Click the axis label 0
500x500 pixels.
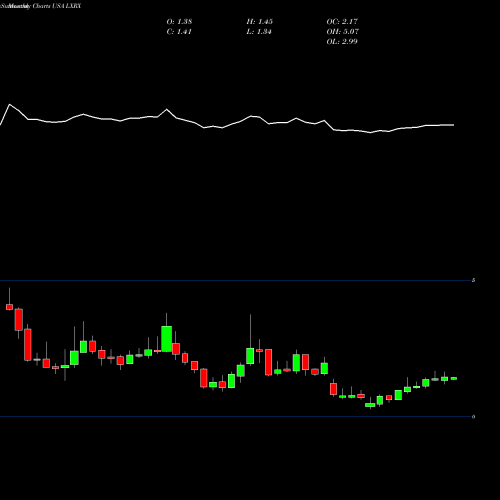pyautogui.click(x=473, y=417)
